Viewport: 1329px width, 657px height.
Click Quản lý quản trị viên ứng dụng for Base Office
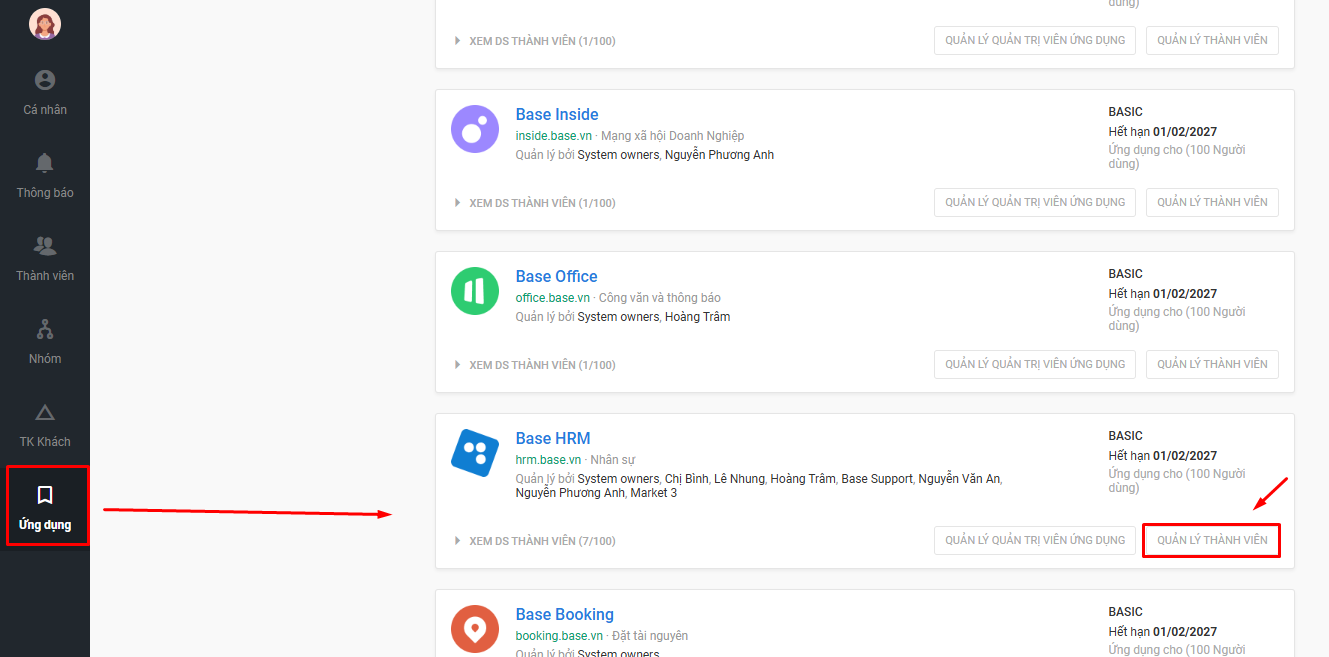click(x=1035, y=364)
